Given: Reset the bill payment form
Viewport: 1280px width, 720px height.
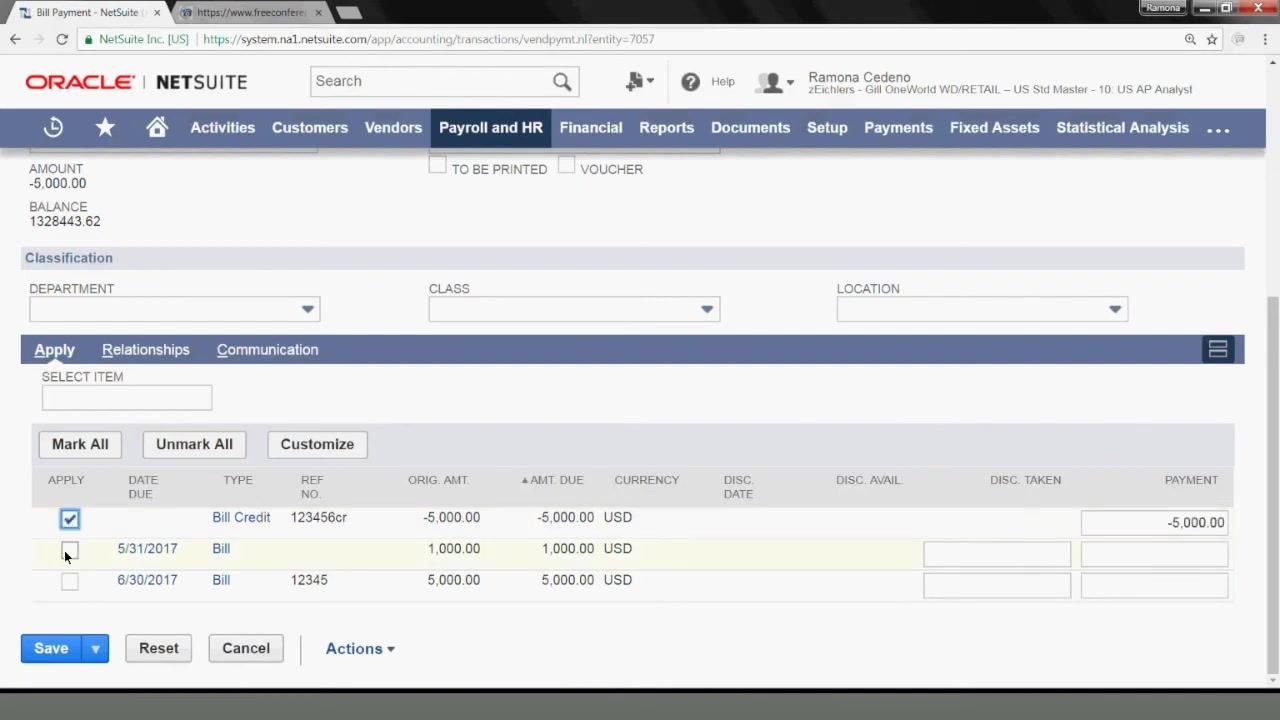Looking at the screenshot, I should (159, 648).
